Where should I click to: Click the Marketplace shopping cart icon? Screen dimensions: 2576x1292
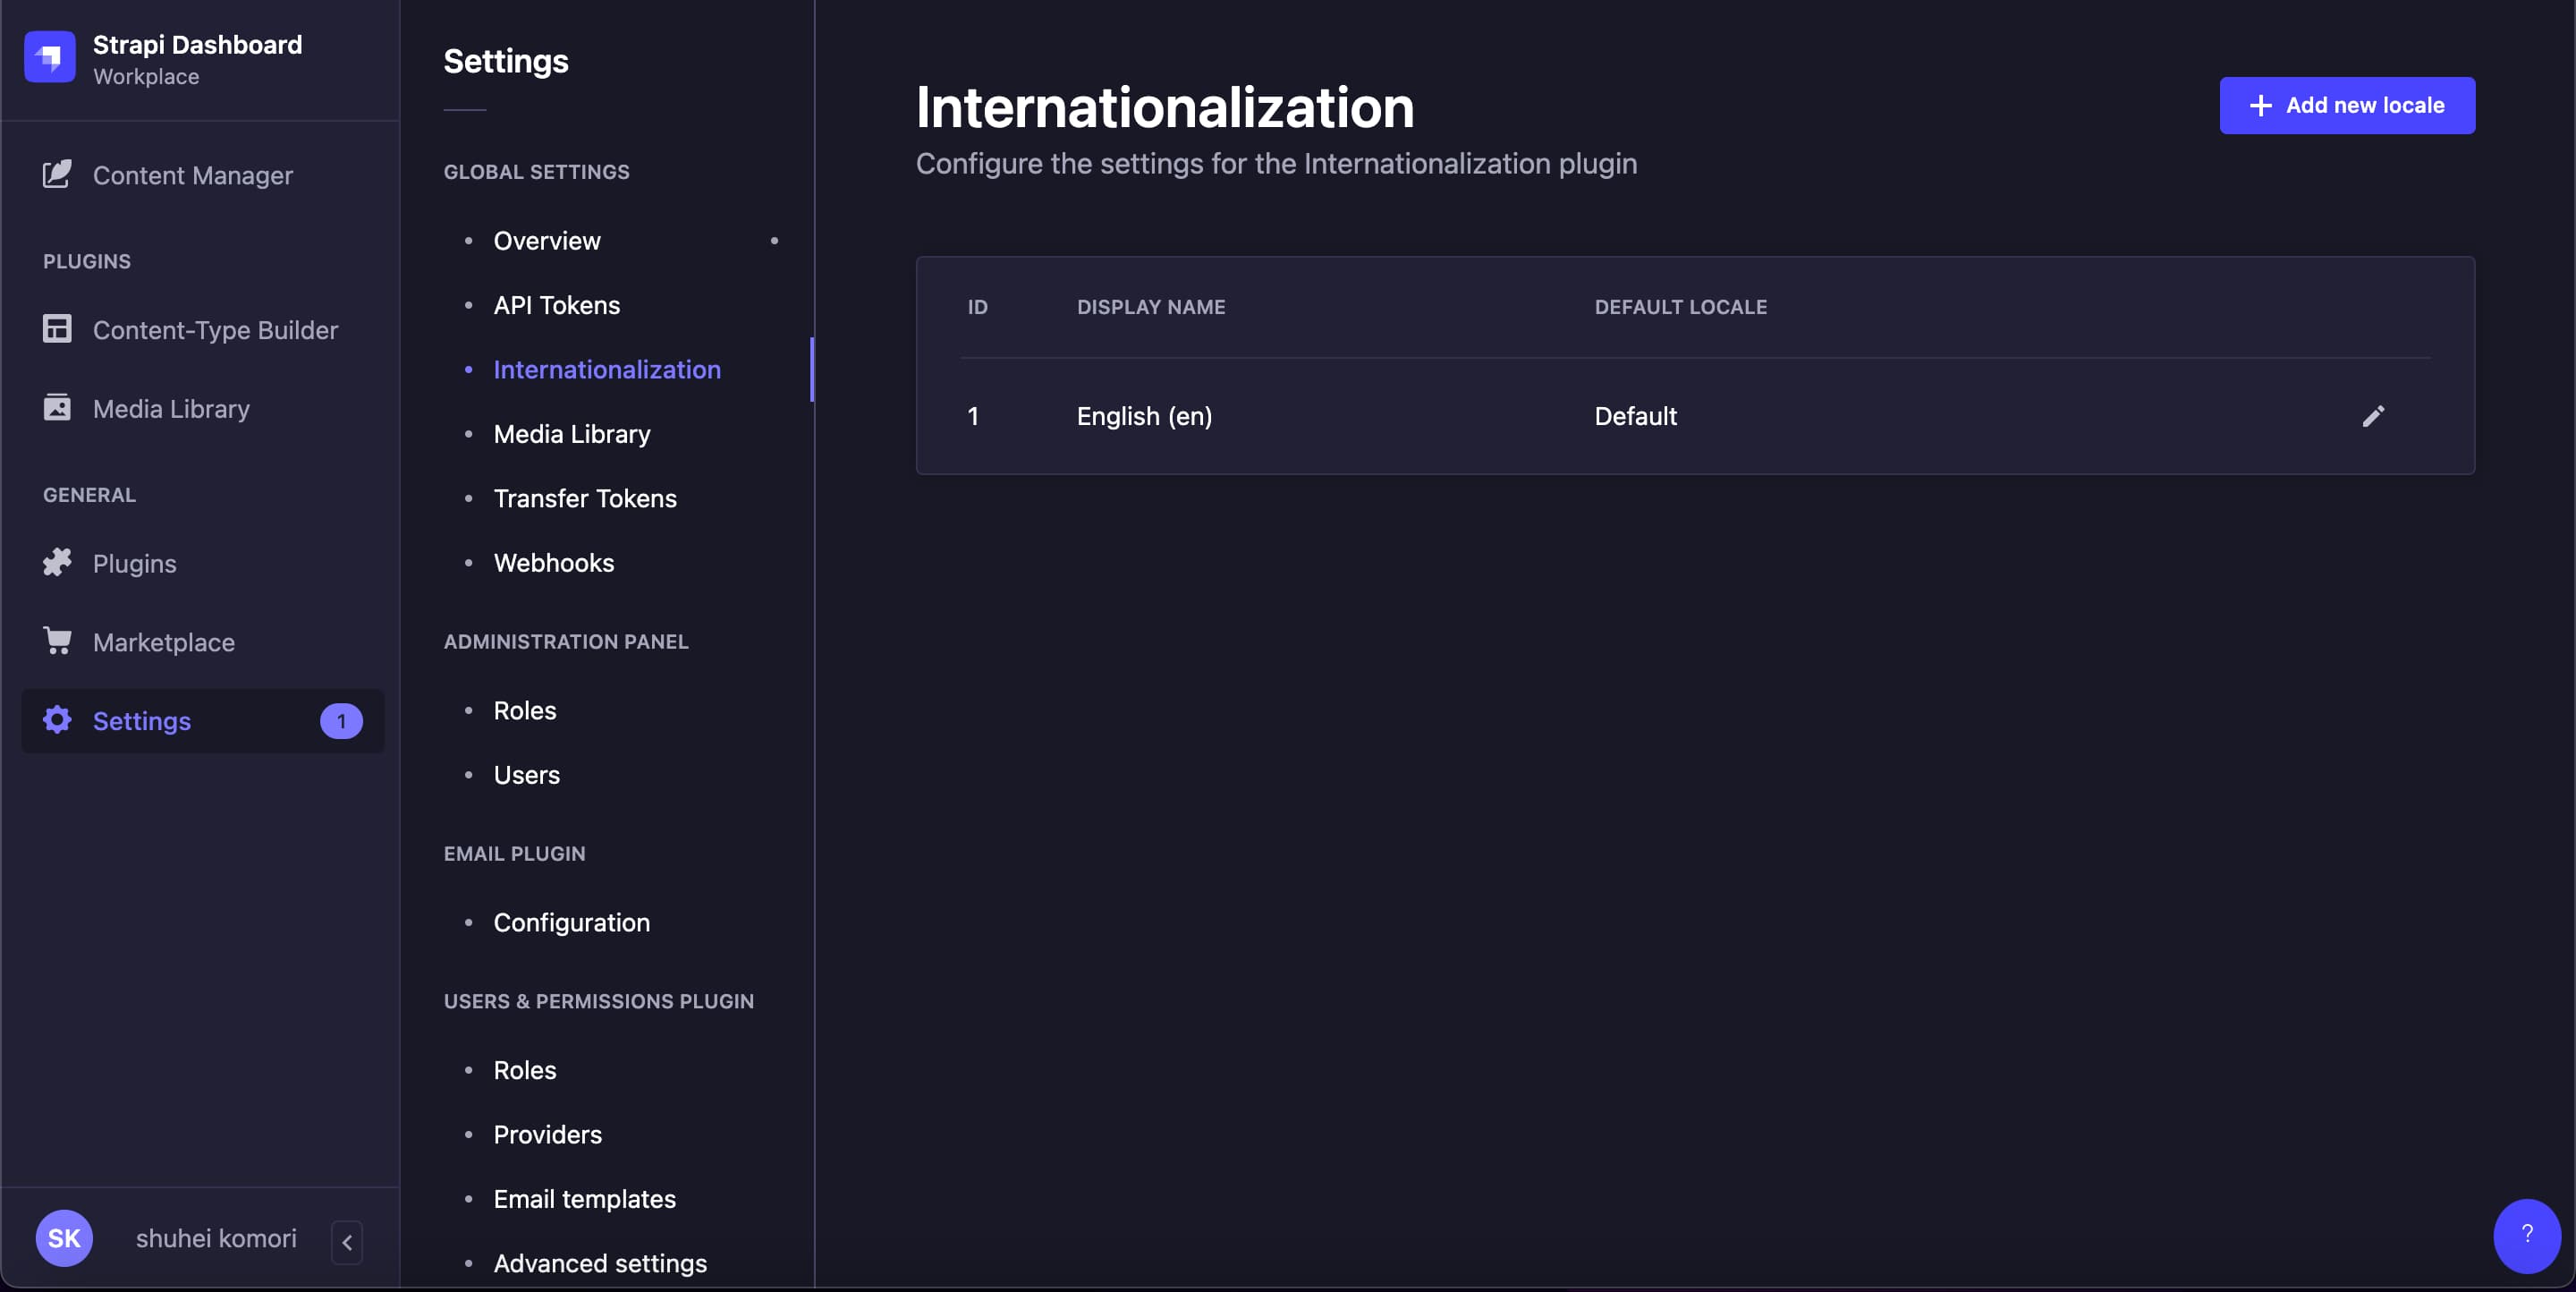coord(57,640)
